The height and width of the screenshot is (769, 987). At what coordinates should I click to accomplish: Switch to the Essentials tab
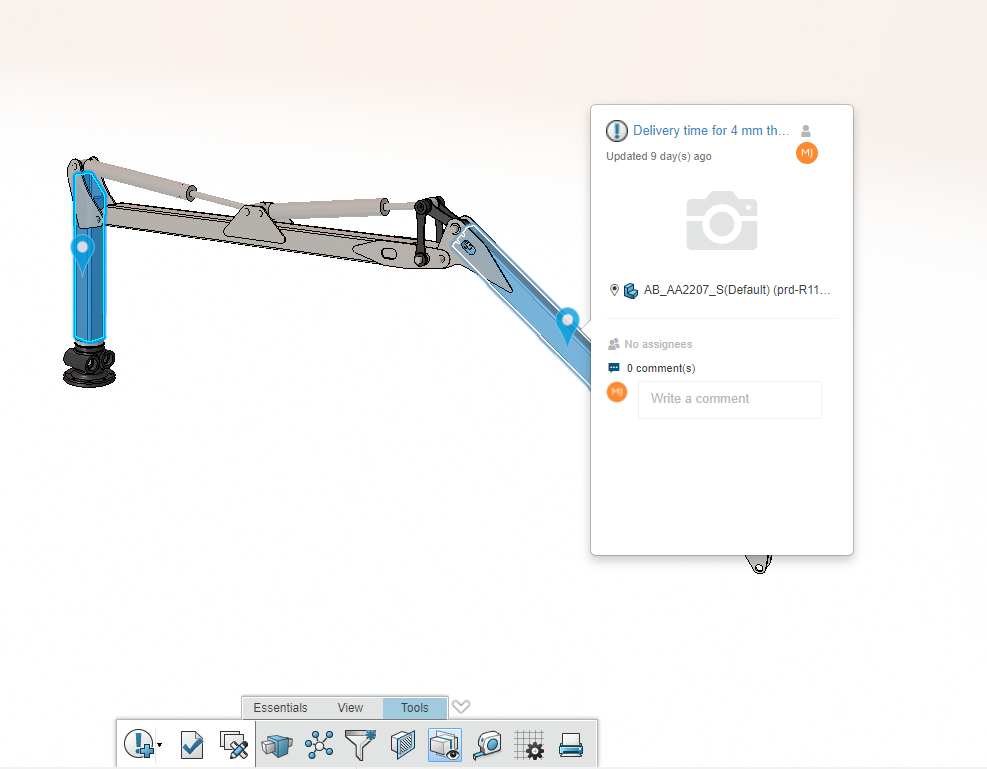[x=280, y=708]
